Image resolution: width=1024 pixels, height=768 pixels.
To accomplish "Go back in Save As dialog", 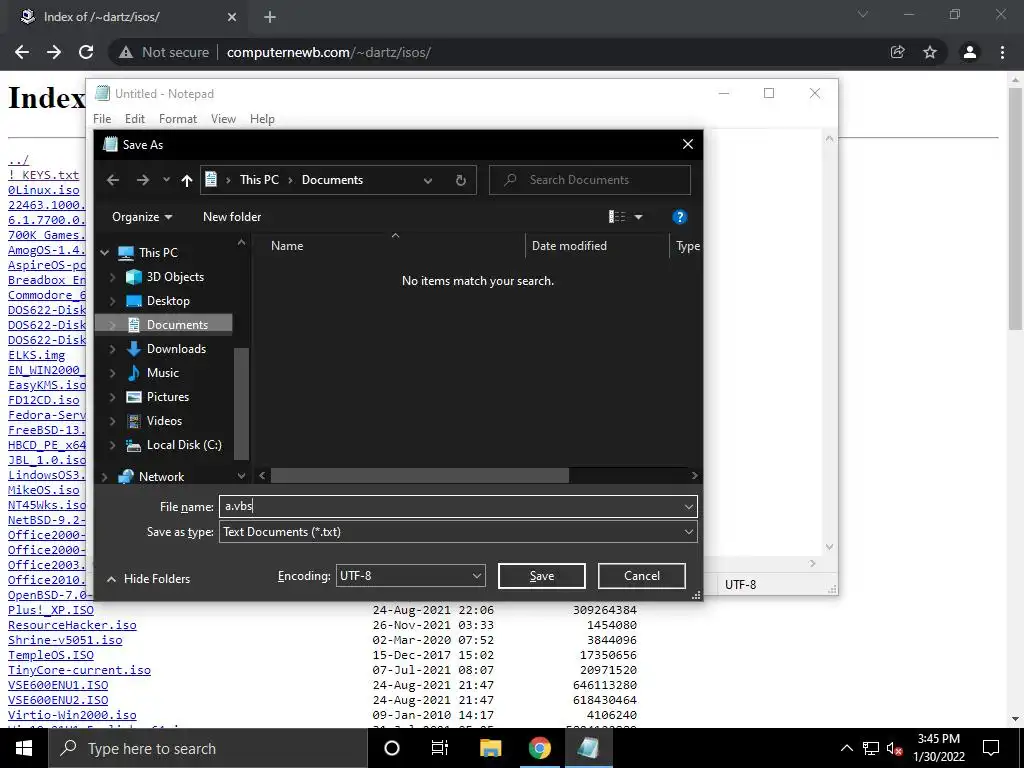I will click(x=113, y=180).
